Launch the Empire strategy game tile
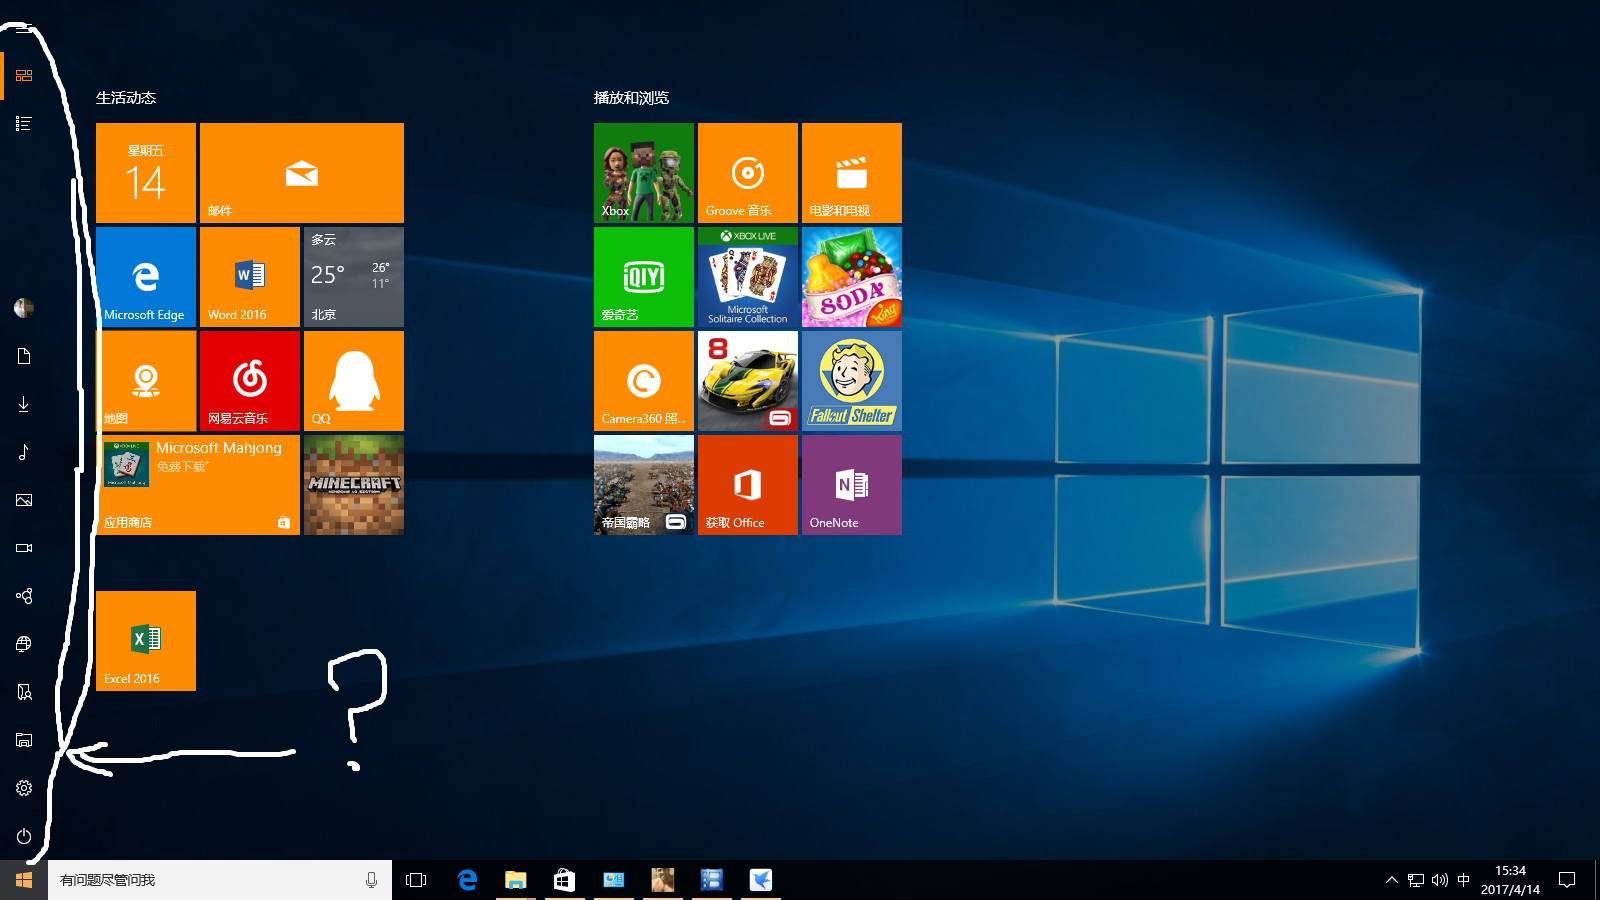This screenshot has height=900, width=1600. (644, 485)
